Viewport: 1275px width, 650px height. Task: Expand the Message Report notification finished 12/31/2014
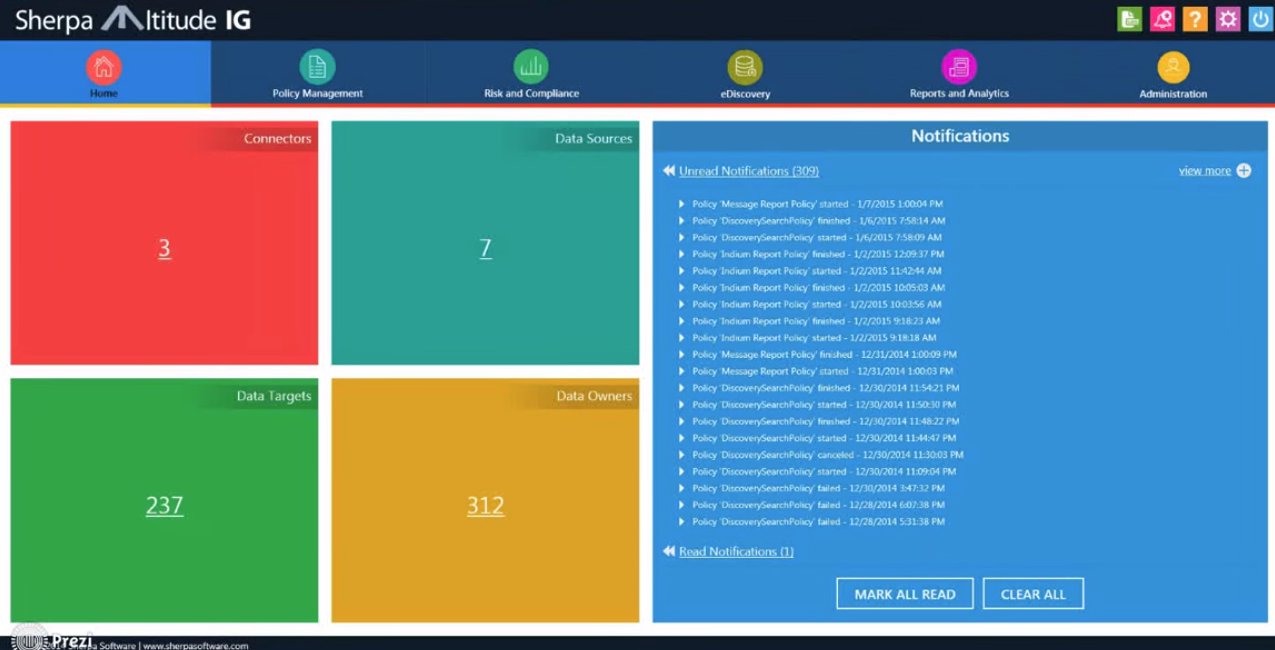pyautogui.click(x=682, y=354)
